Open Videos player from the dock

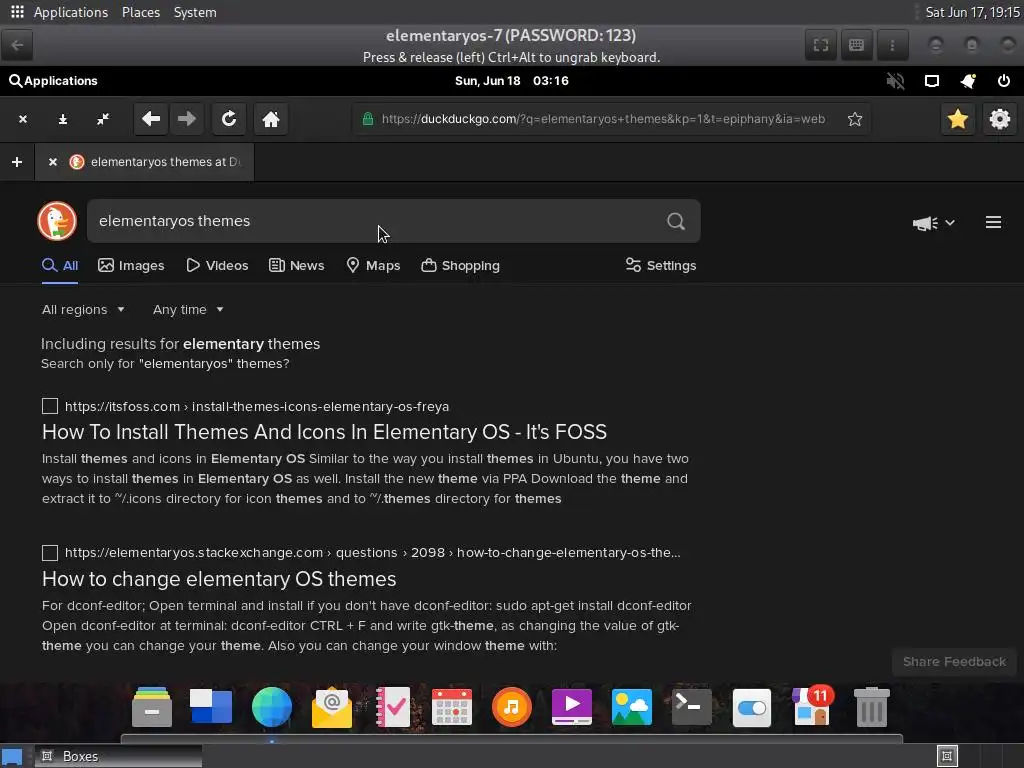pyautogui.click(x=572, y=707)
